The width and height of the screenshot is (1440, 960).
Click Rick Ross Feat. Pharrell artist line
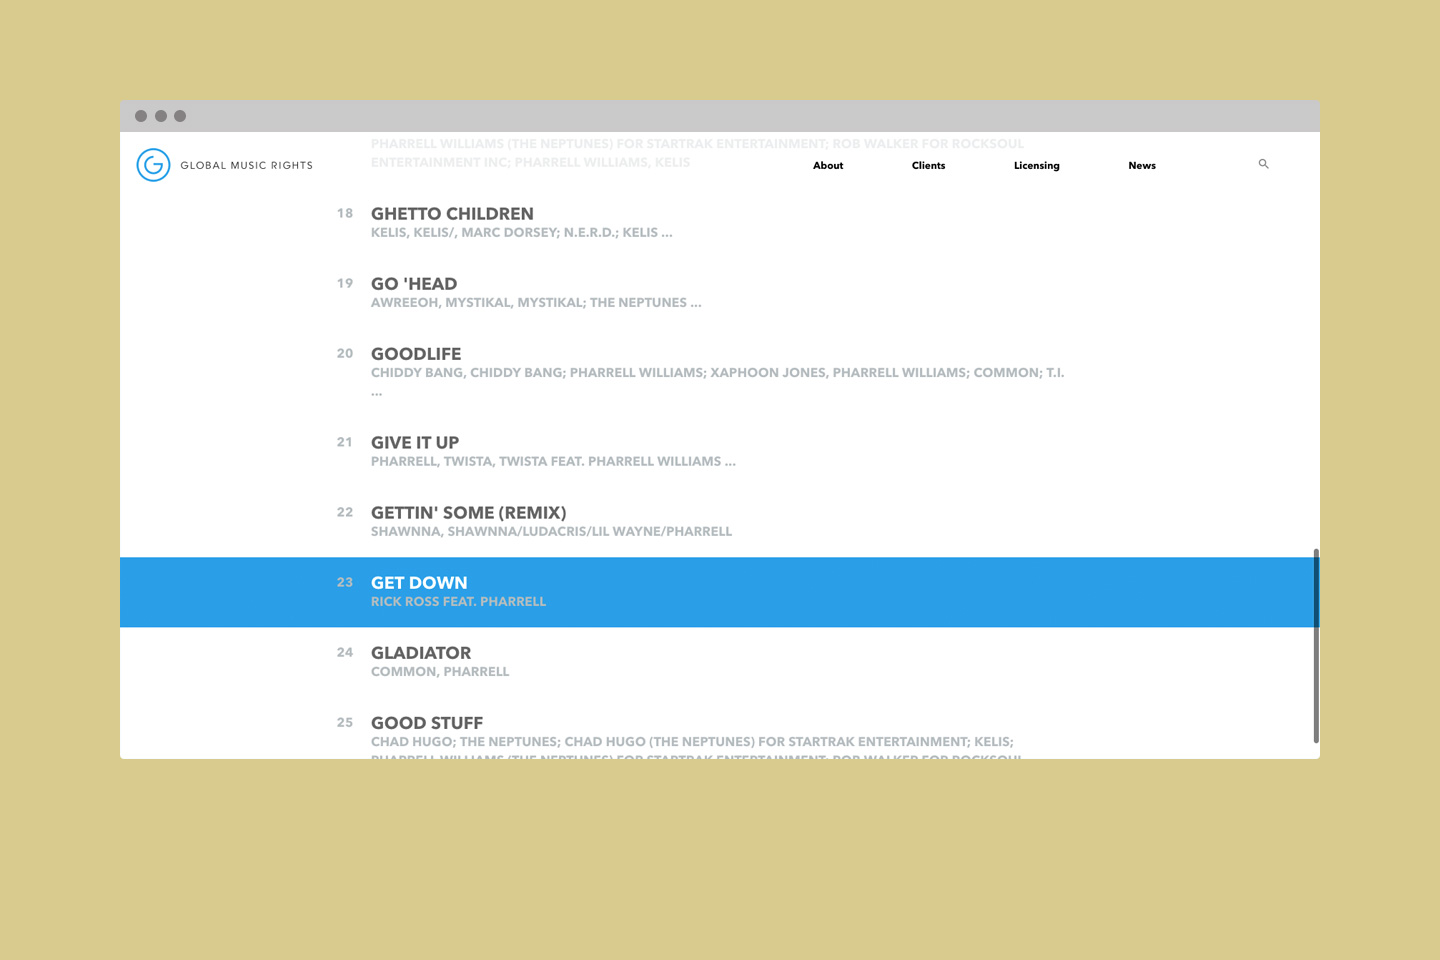[x=458, y=602]
